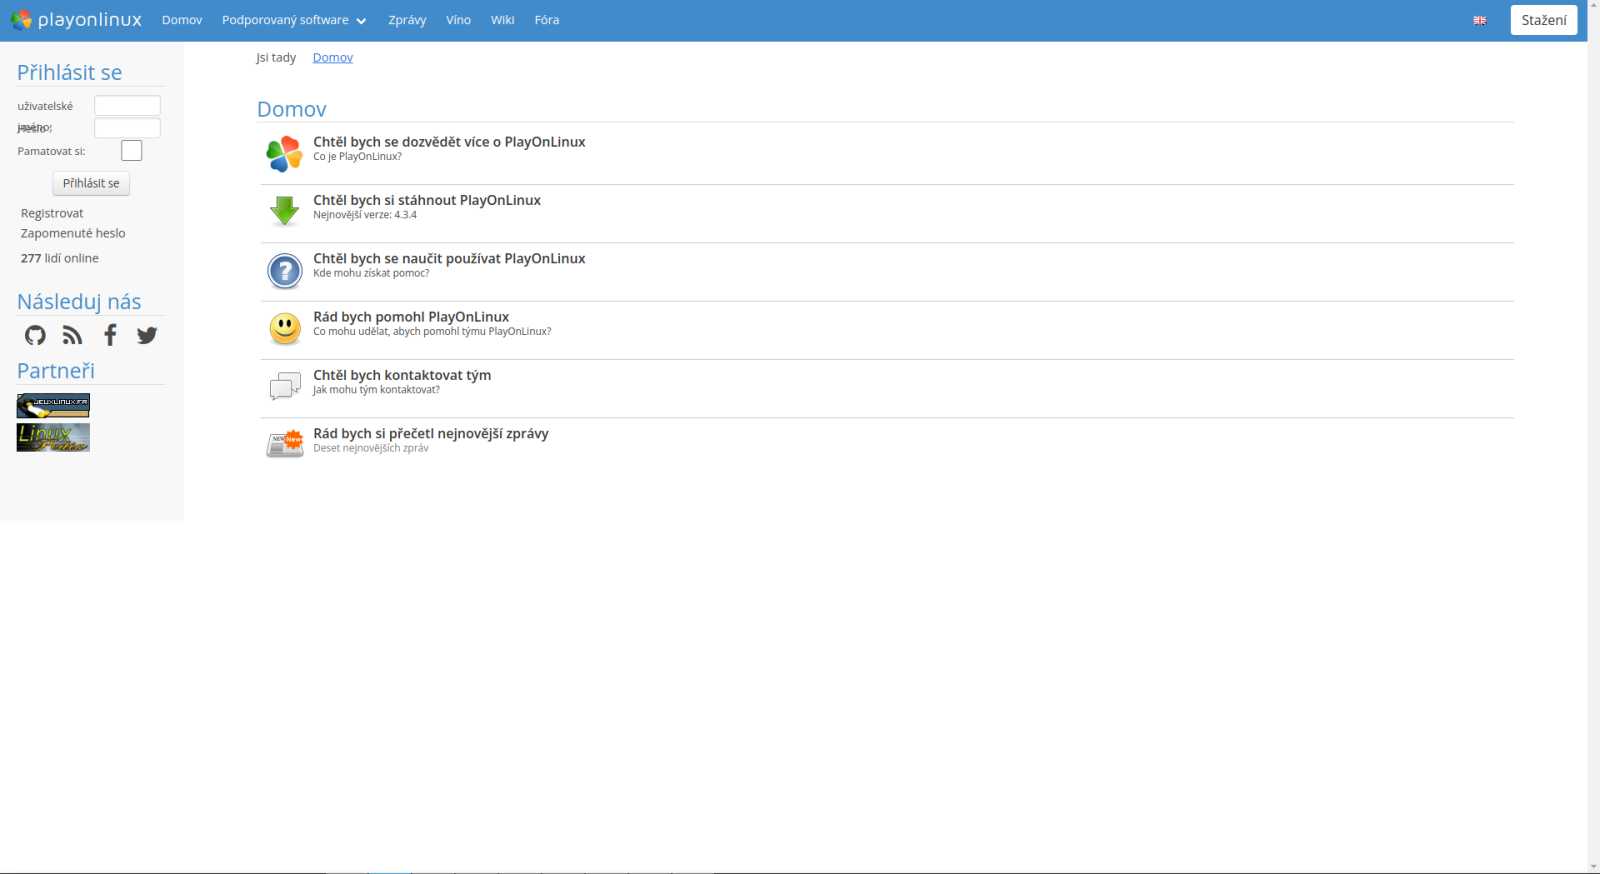Click the '277 lidí online' text
This screenshot has height=874, width=1600.
(60, 258)
